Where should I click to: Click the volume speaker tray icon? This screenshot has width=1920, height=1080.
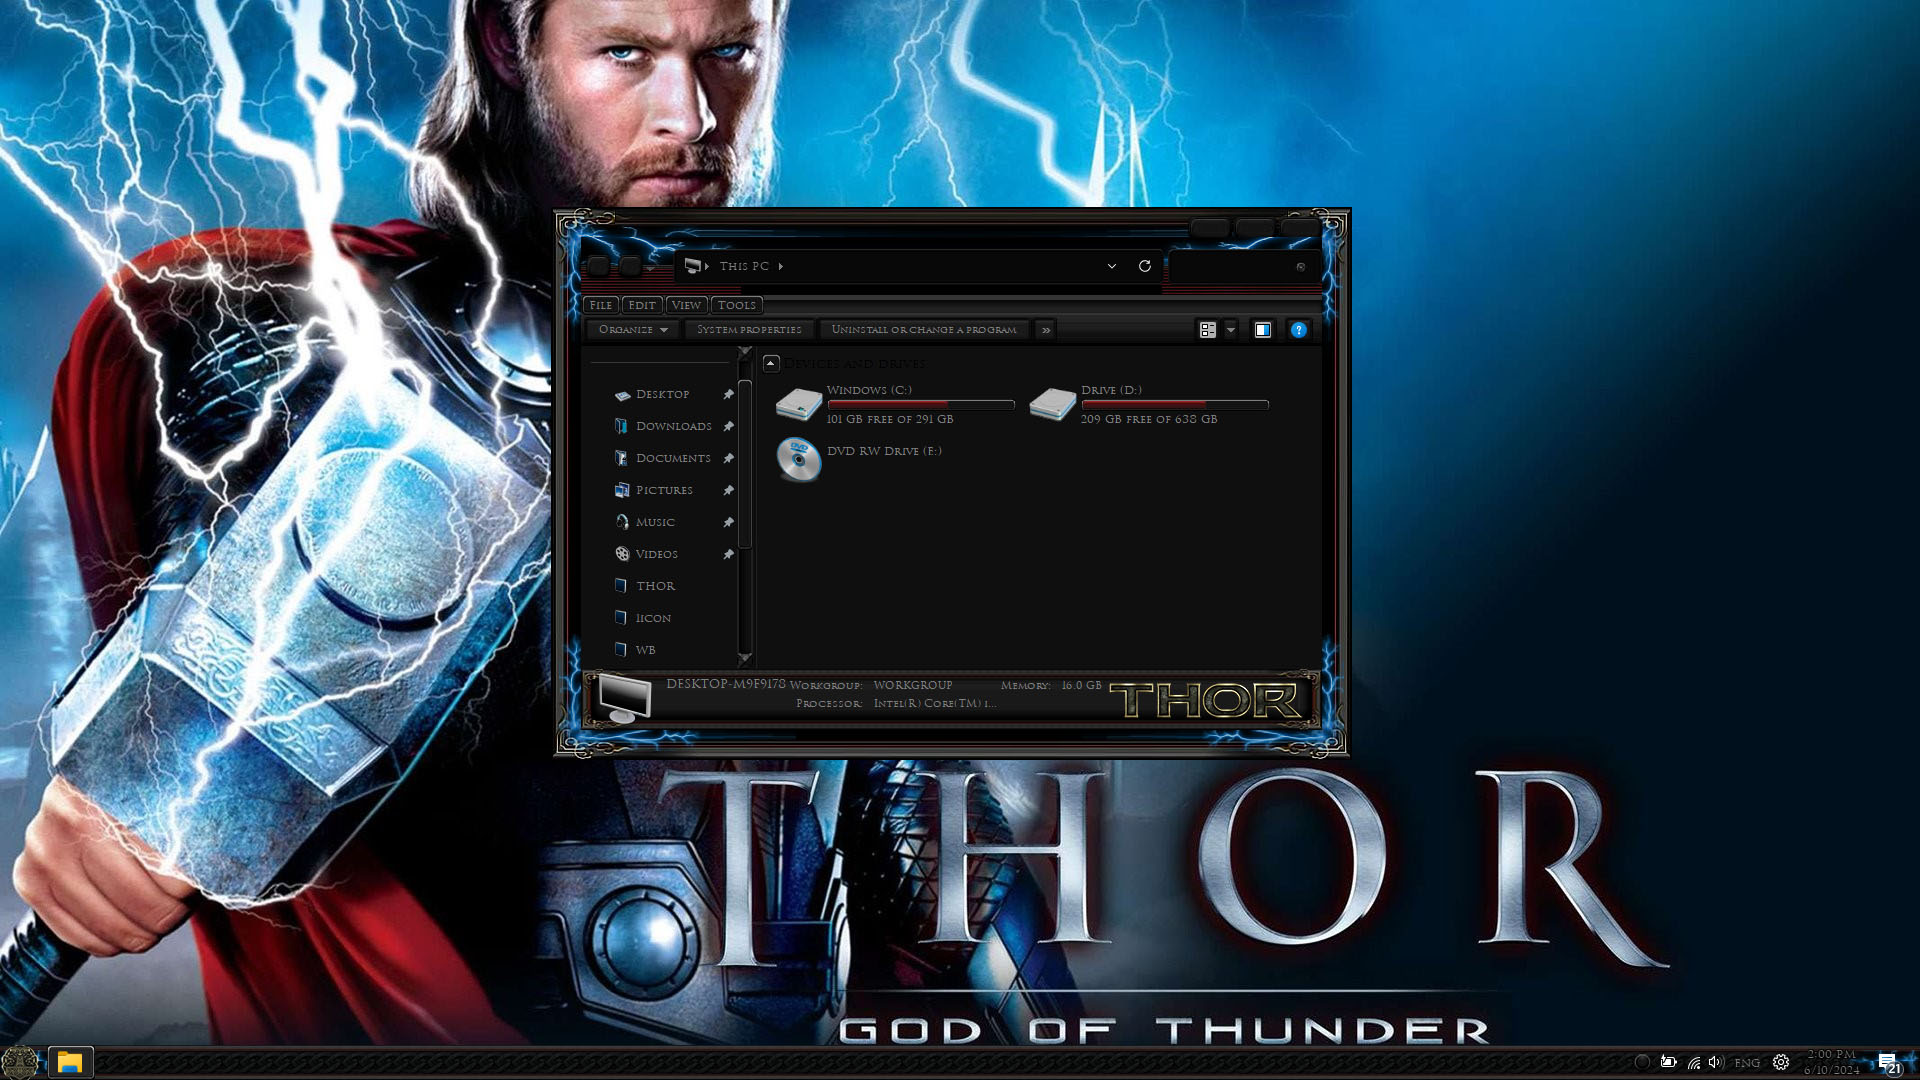point(1716,1062)
